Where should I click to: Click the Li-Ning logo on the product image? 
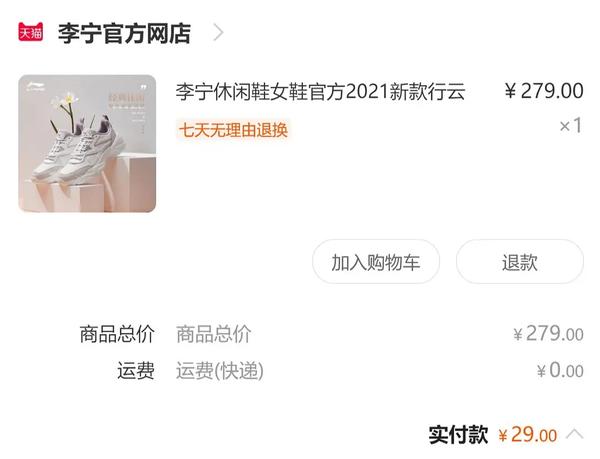pos(36,86)
